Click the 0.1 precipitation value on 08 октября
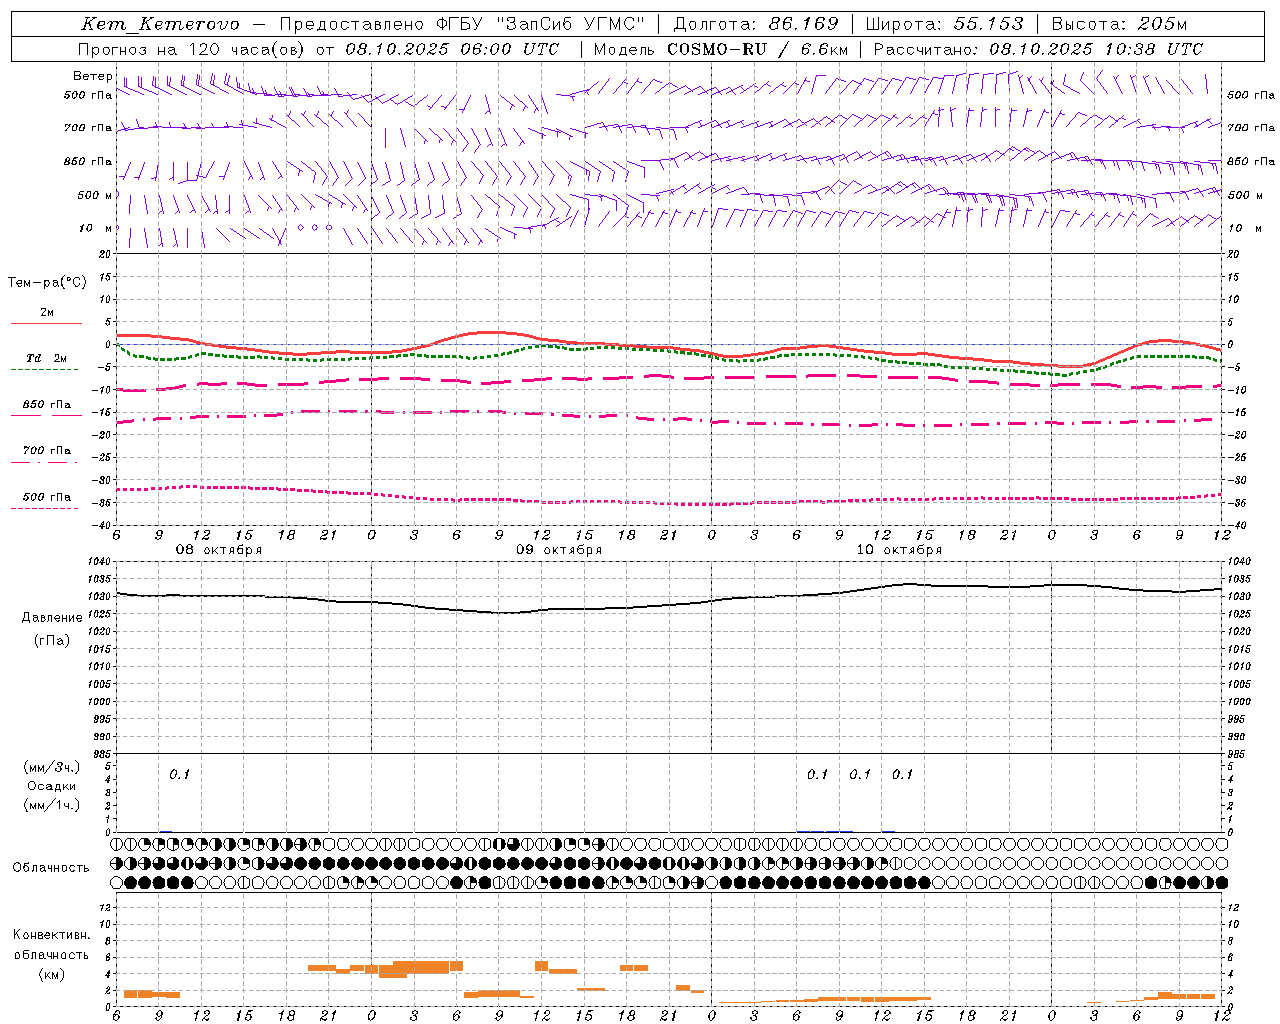Viewport: 1280px width, 1024px height. point(179,774)
